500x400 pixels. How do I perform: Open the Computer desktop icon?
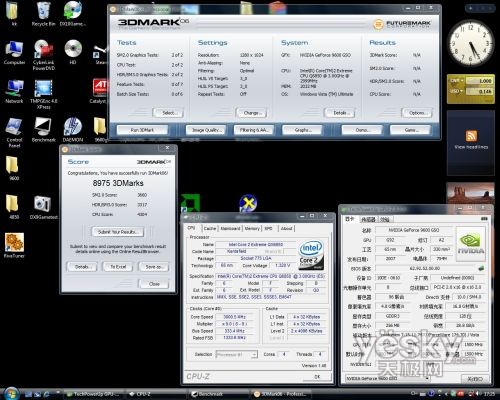click(14, 52)
